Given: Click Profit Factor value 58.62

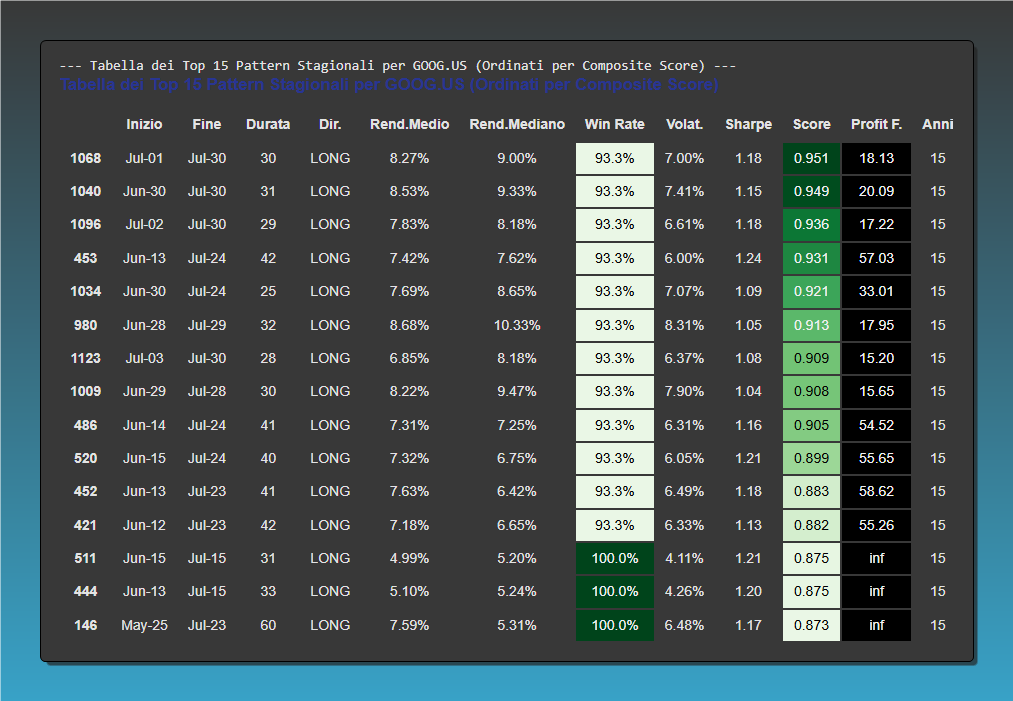Looking at the screenshot, I should pos(877,491).
